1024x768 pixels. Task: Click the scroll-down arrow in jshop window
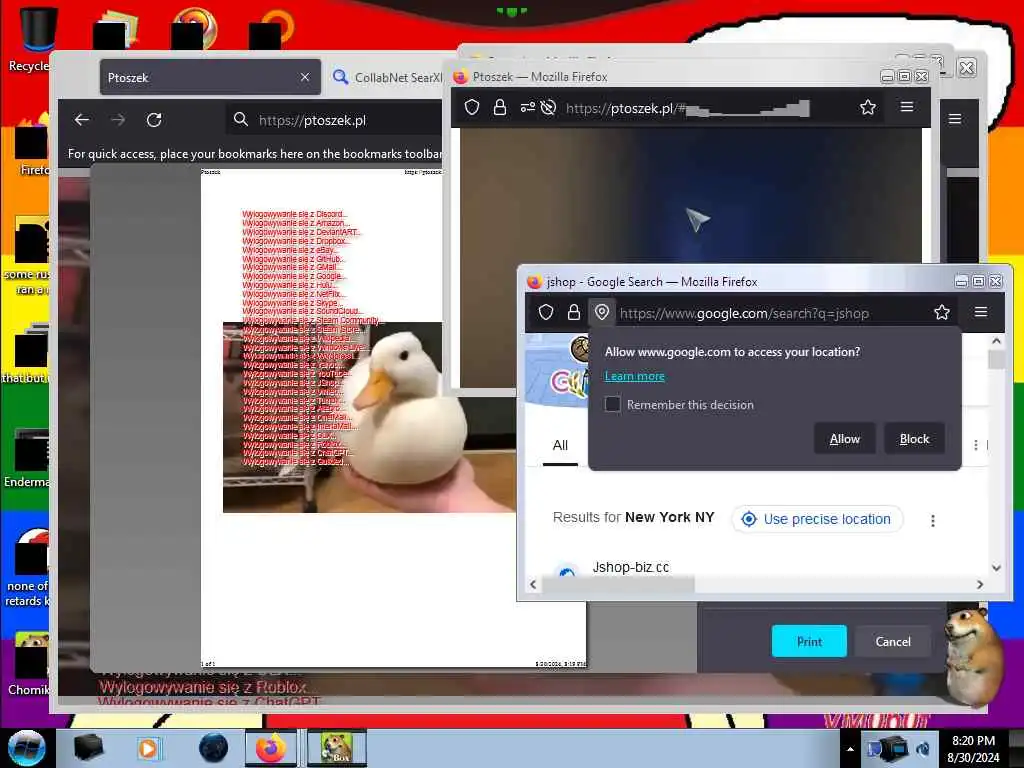point(996,568)
